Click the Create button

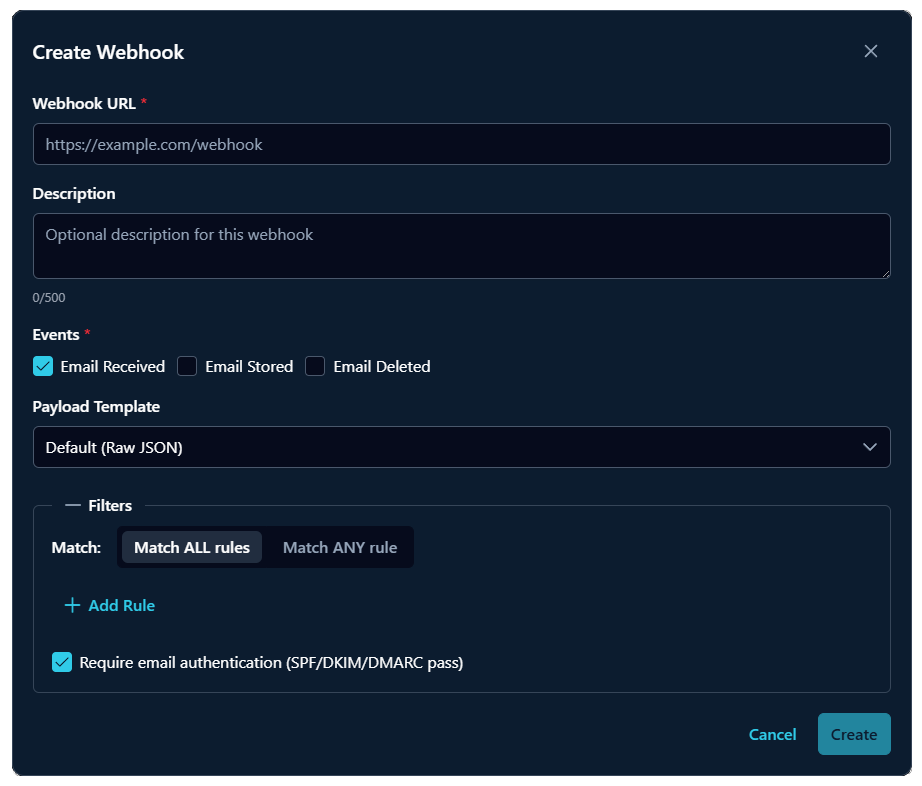pyautogui.click(x=853, y=733)
